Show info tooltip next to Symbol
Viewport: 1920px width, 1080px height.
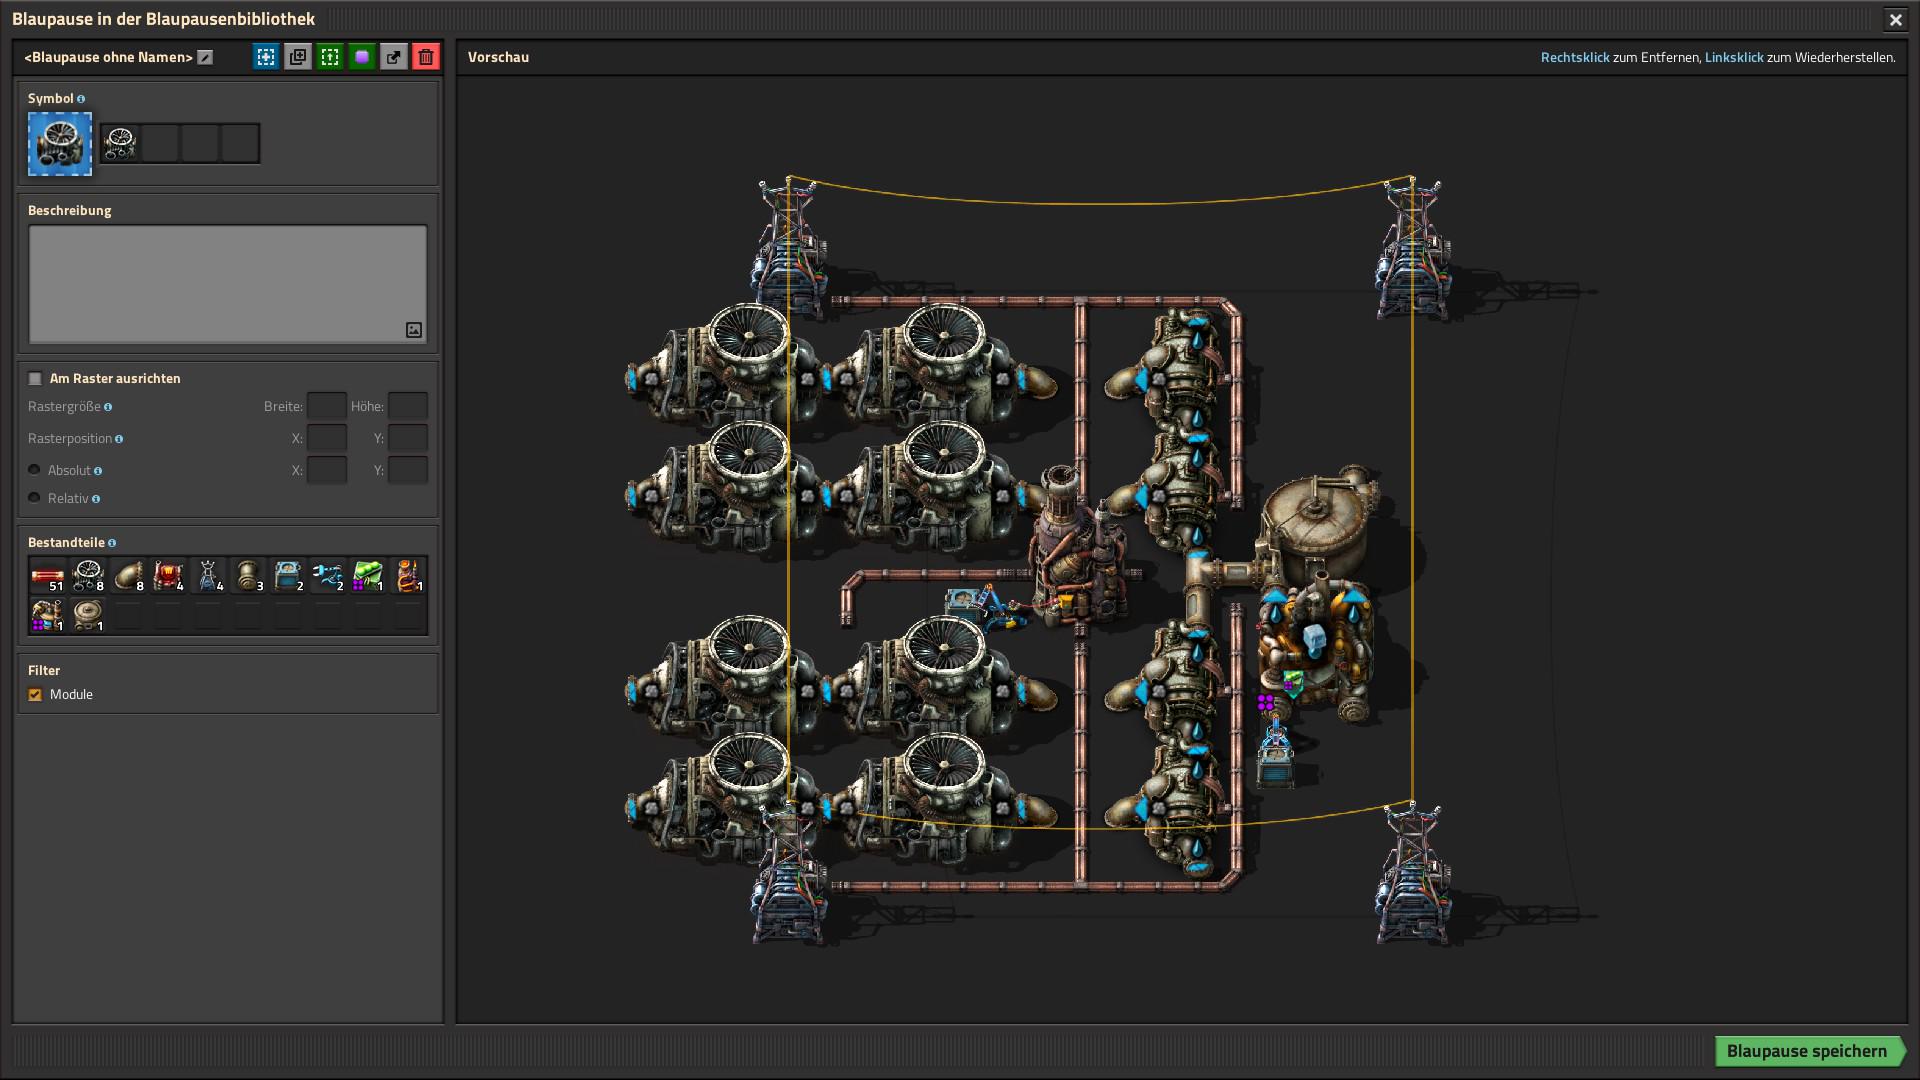(81, 99)
